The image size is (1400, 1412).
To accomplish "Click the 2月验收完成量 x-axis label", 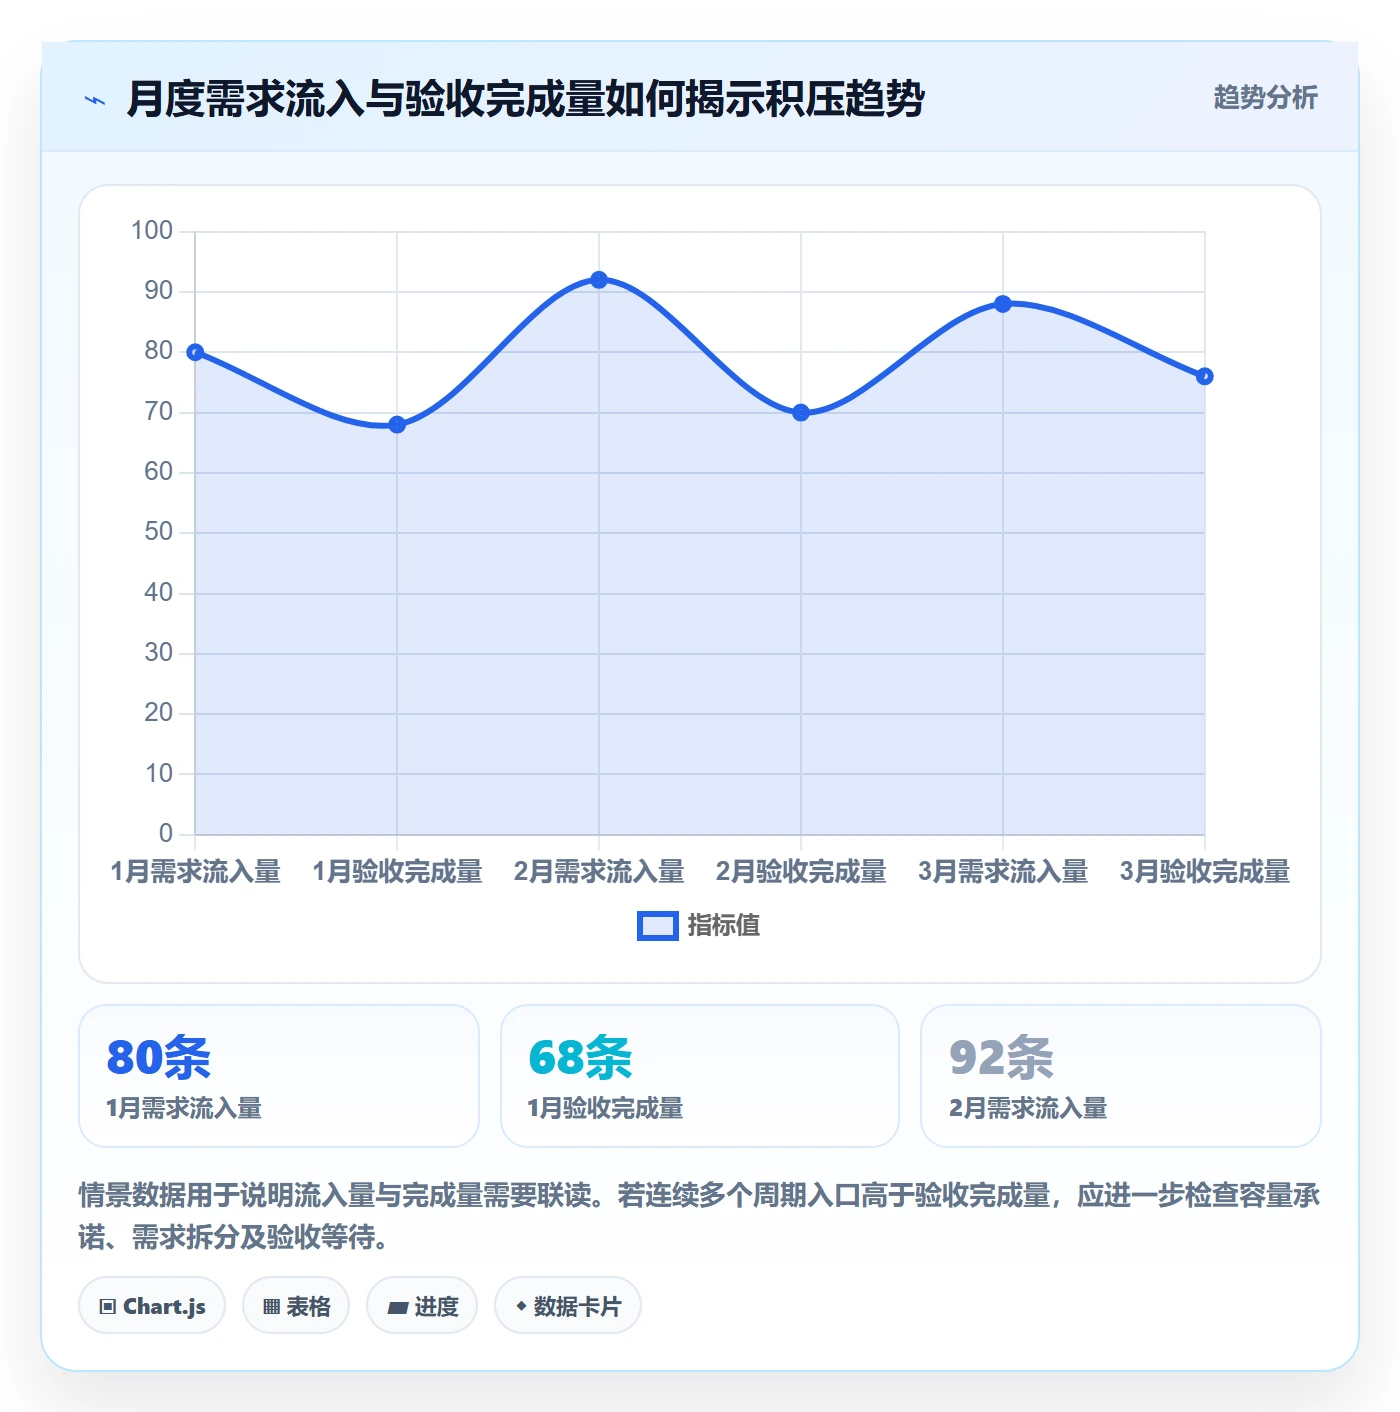I will pos(801,872).
